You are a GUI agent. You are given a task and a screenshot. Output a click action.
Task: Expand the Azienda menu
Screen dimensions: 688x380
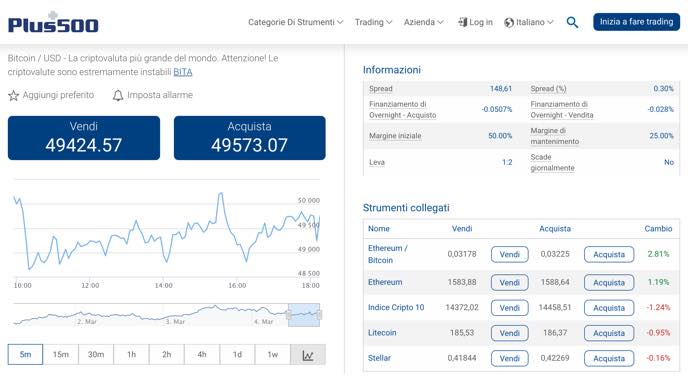423,22
